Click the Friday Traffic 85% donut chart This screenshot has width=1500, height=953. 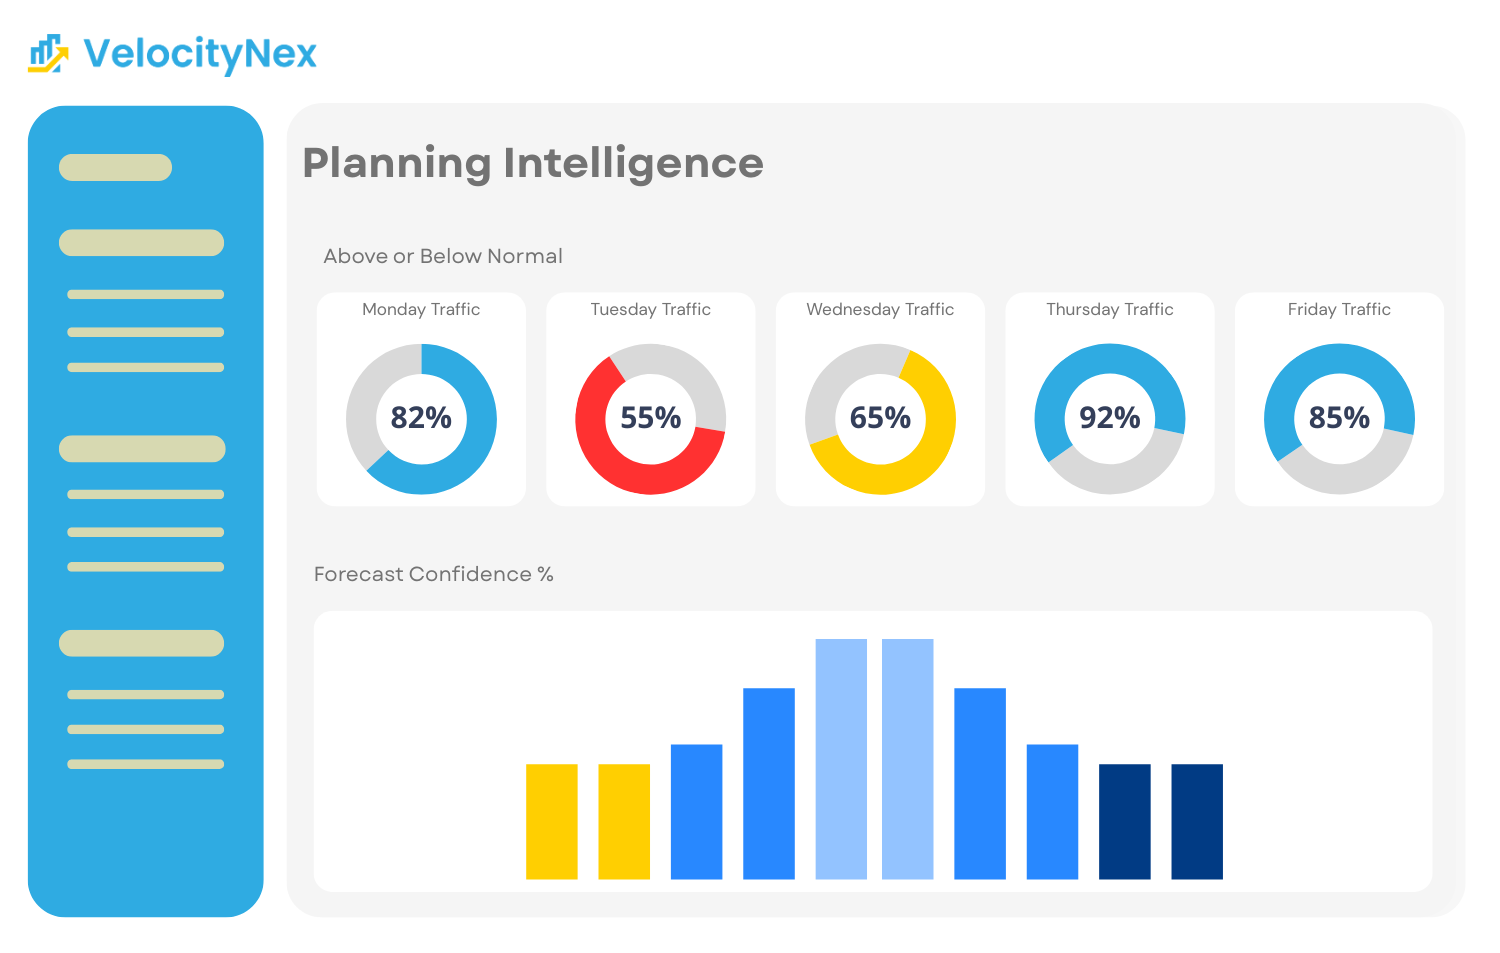pyautogui.click(x=1339, y=418)
